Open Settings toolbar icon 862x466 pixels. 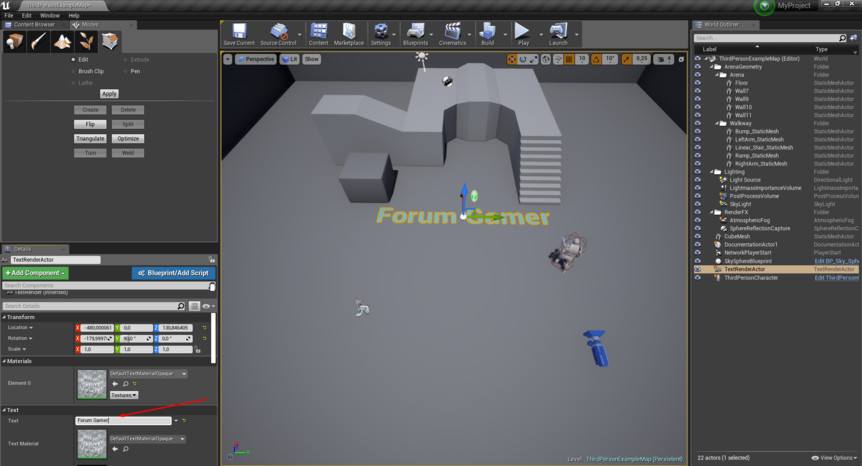click(380, 34)
